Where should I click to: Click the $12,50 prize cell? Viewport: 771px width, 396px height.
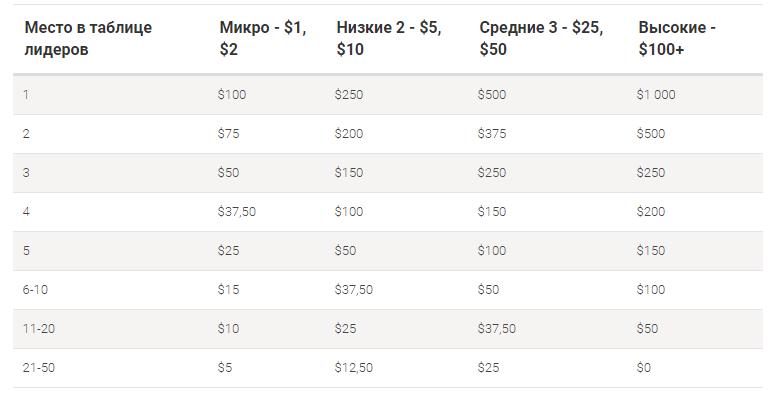pos(354,367)
